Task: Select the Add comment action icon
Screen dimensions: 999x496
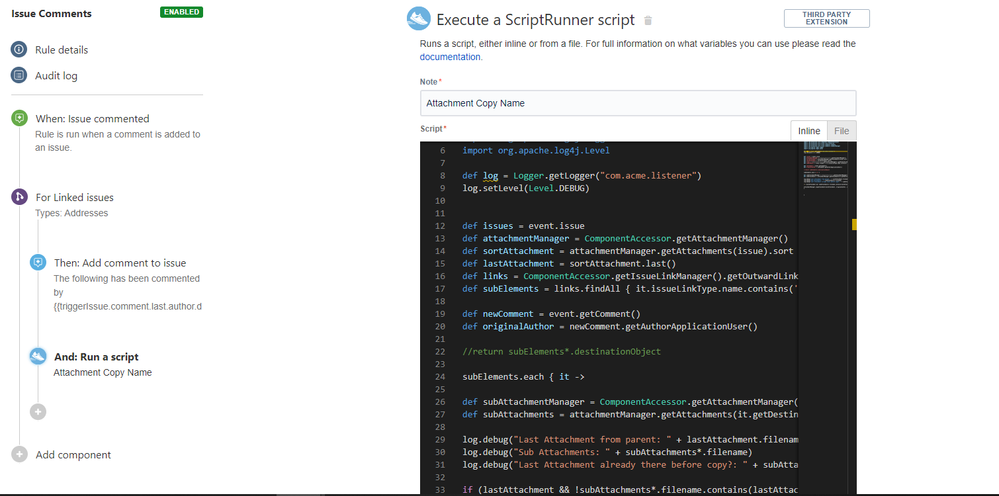Action: point(38,262)
